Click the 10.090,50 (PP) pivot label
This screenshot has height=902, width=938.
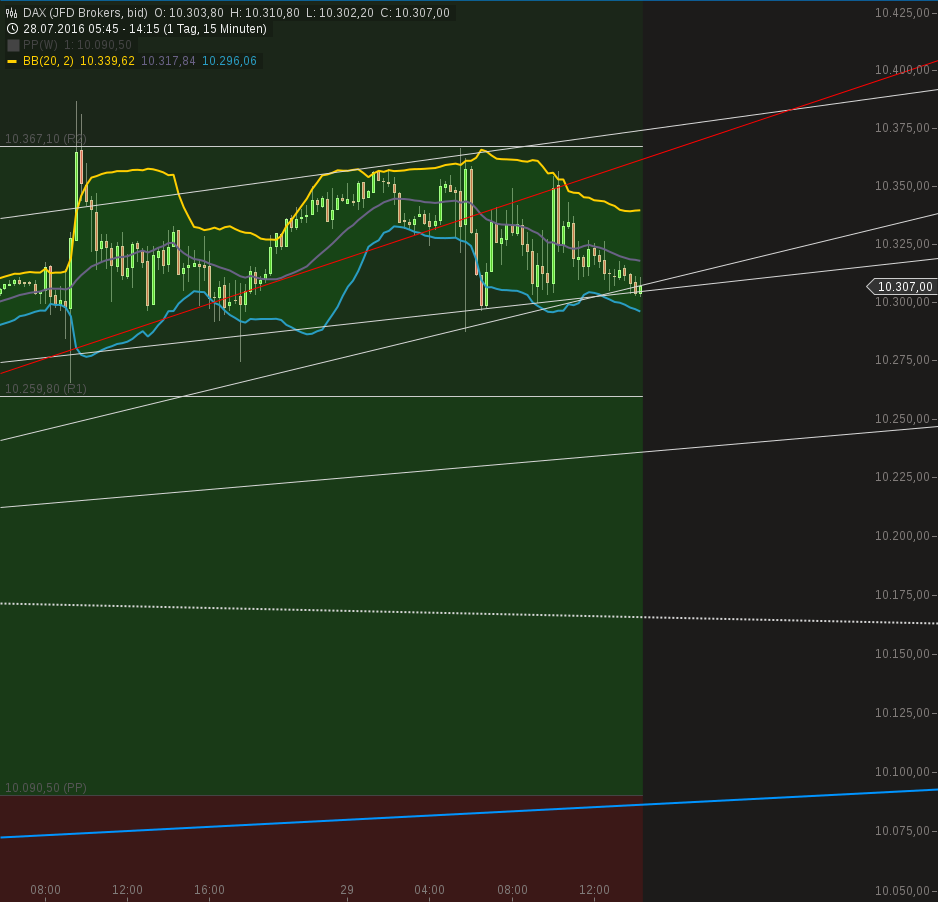point(45,788)
